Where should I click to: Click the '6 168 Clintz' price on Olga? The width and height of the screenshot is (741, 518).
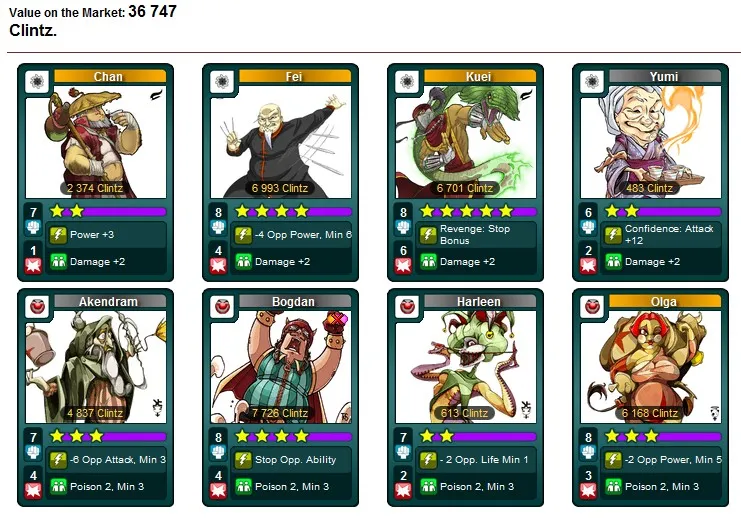650,413
